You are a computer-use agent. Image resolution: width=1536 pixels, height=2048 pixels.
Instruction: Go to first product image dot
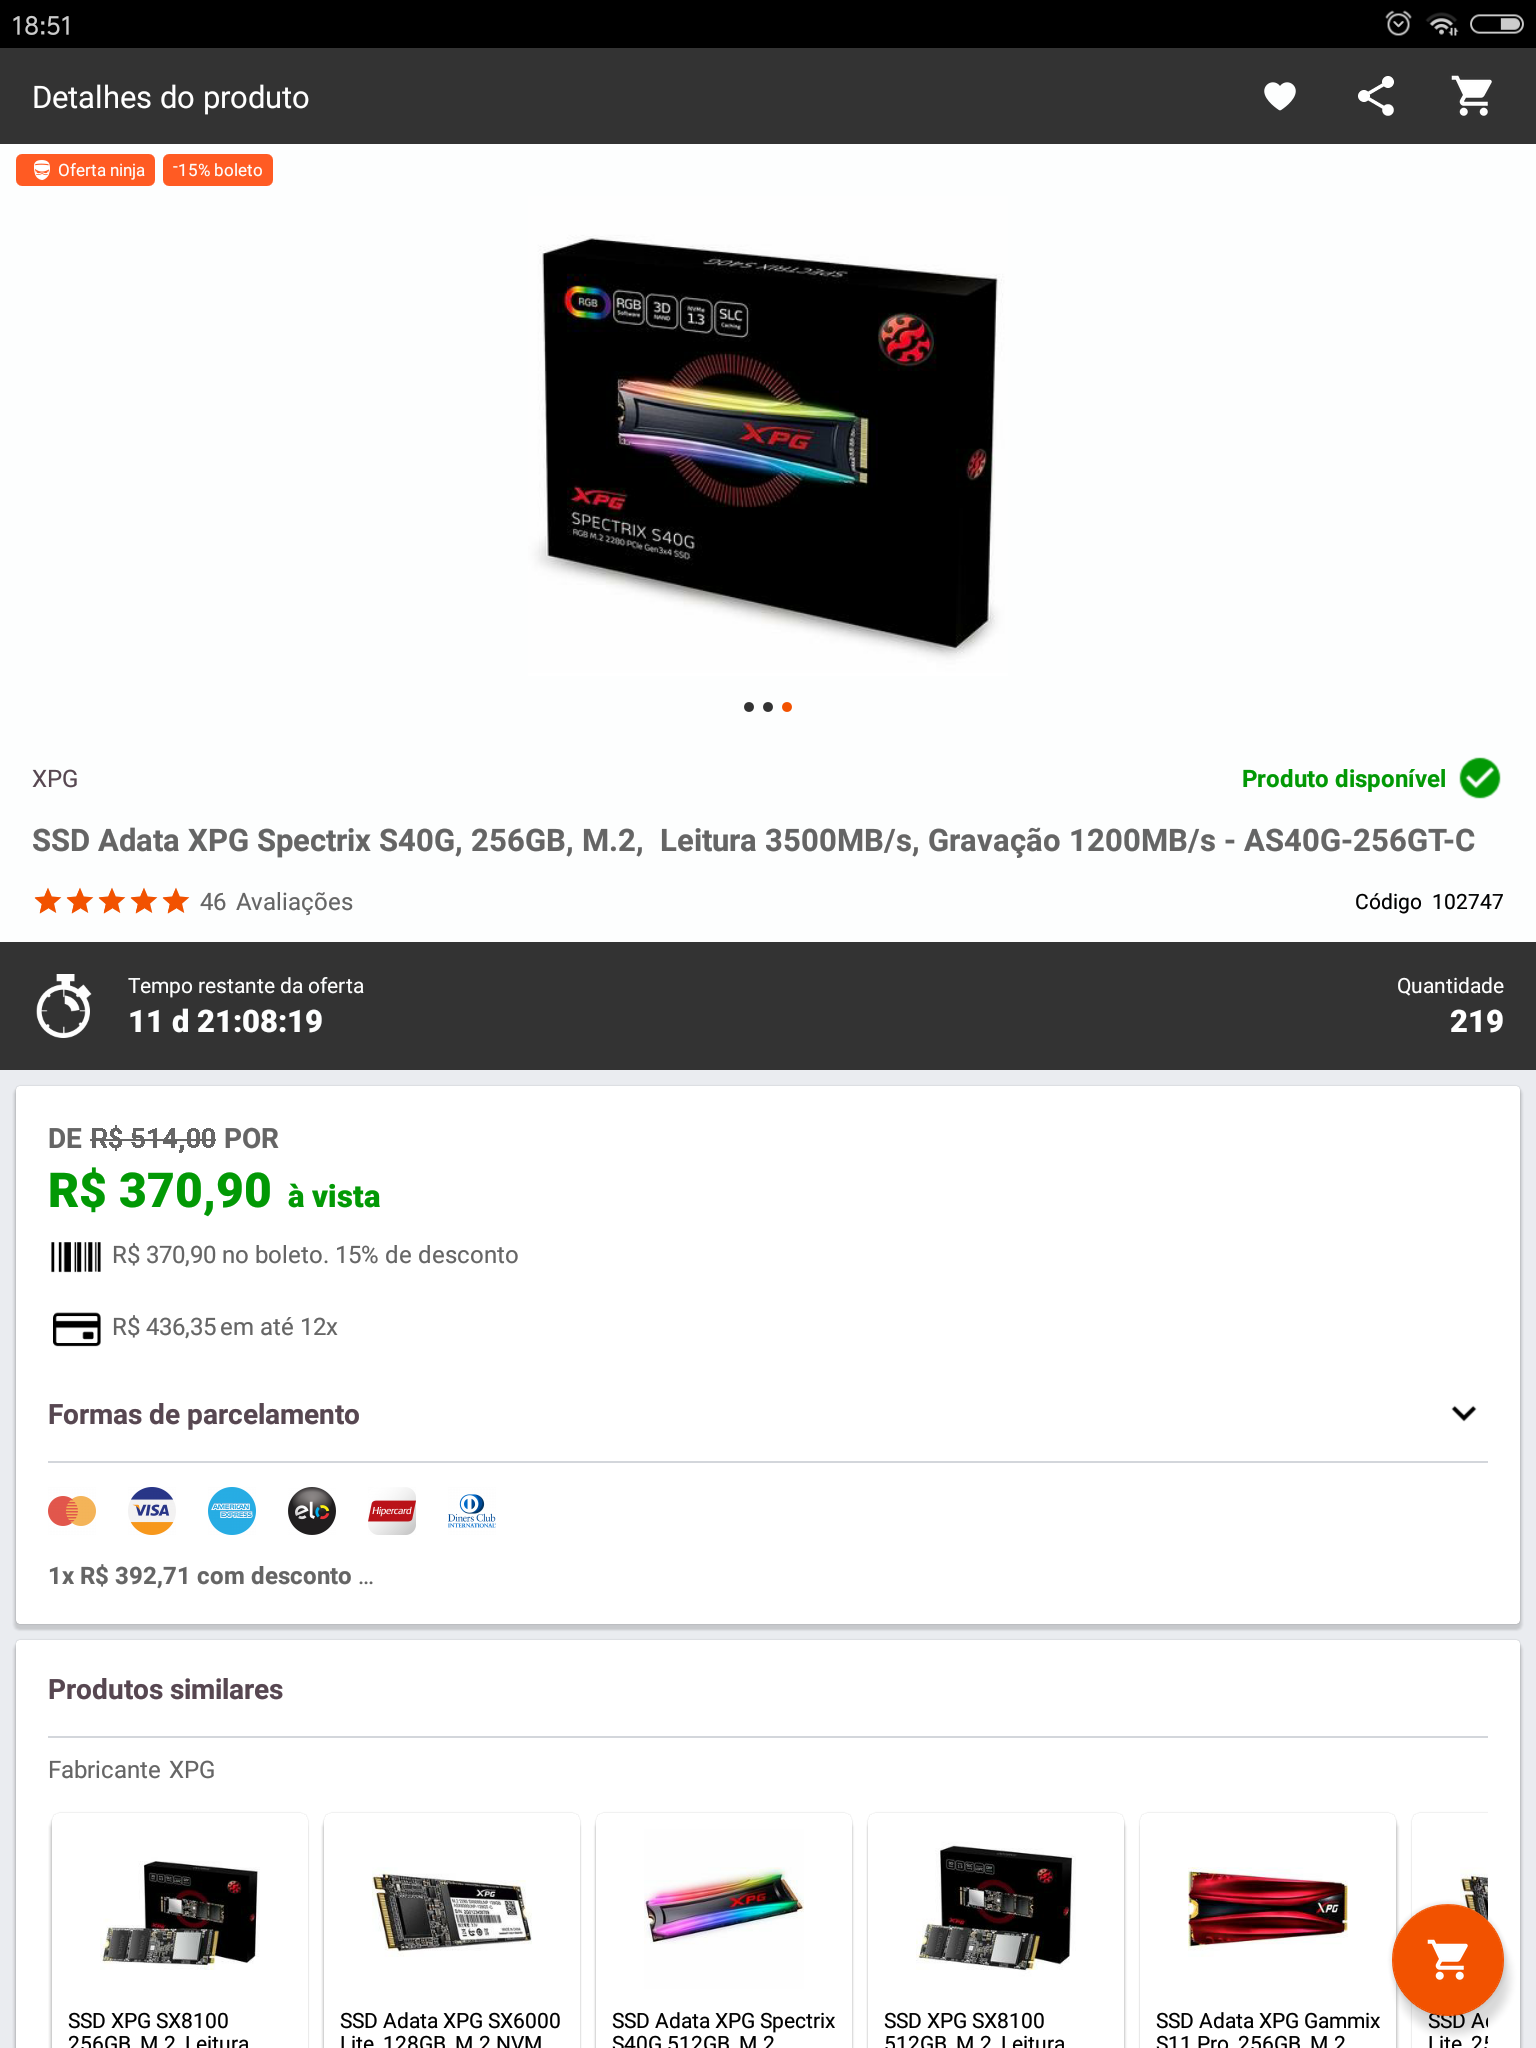coord(749,707)
